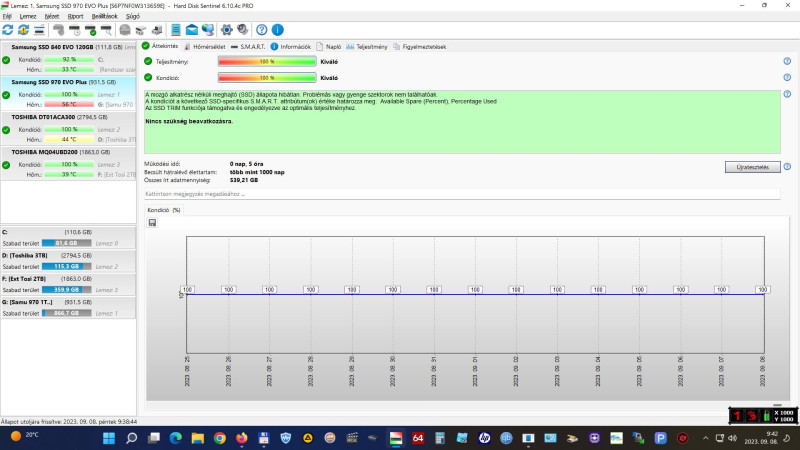Screen dimensions: 800x450
Task: Select the C: partition entry
Action: coord(68,238)
